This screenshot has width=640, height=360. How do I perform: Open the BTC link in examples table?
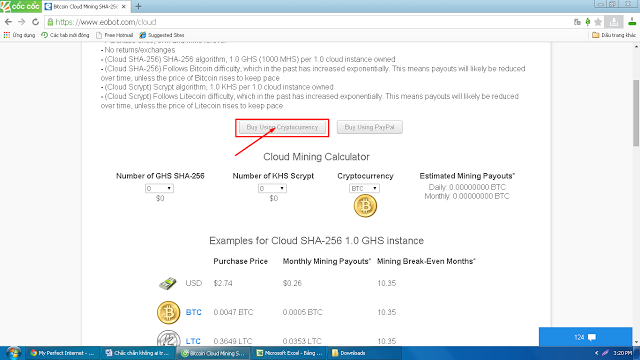193,312
